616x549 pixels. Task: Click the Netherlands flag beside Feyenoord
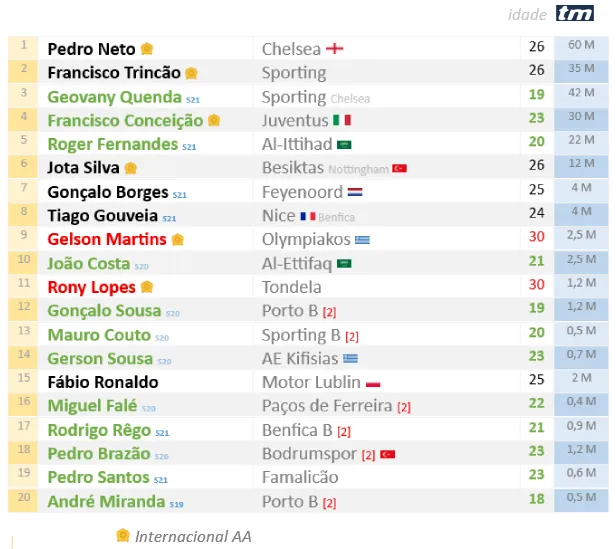coord(355,193)
